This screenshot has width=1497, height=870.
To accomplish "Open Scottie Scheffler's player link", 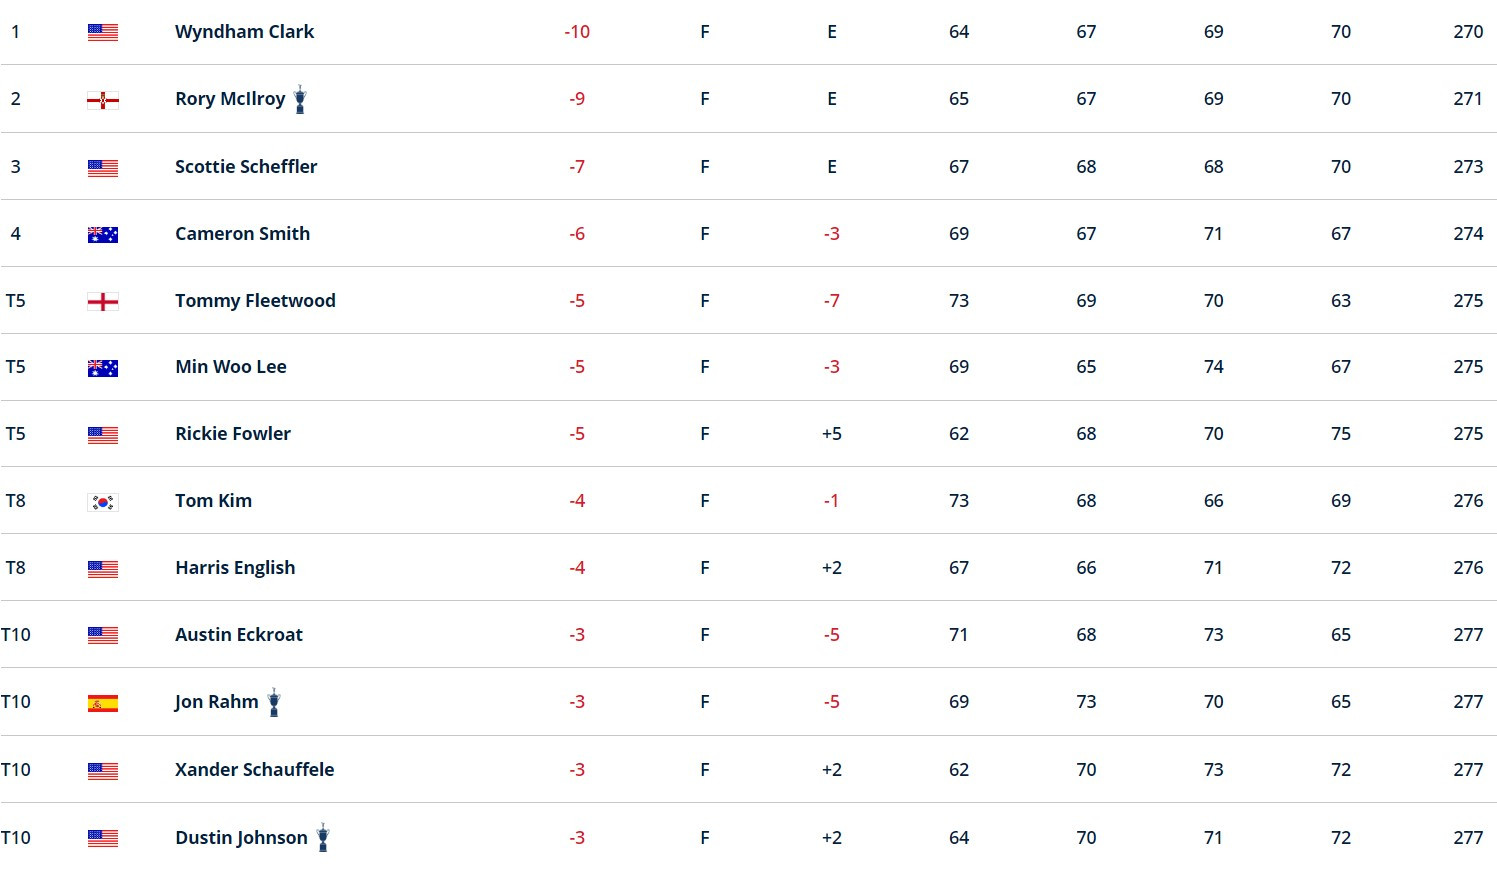I will tap(246, 166).
